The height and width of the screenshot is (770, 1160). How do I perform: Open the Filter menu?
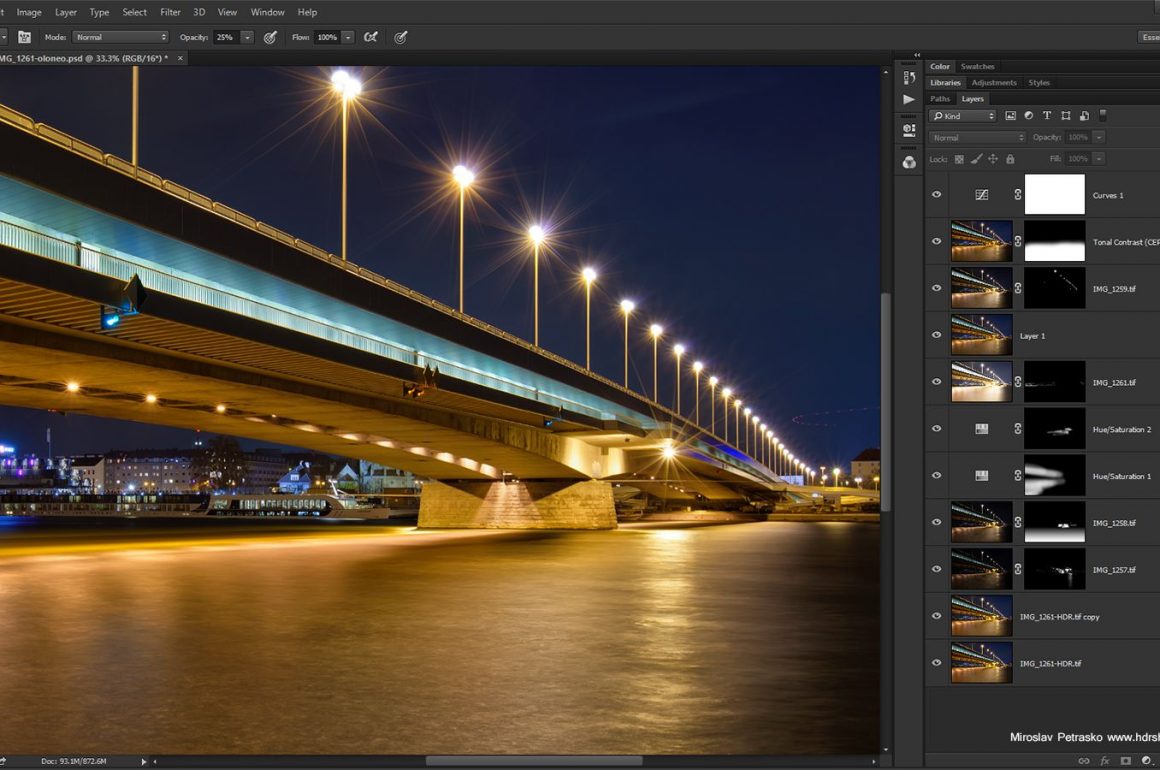pyautogui.click(x=171, y=12)
